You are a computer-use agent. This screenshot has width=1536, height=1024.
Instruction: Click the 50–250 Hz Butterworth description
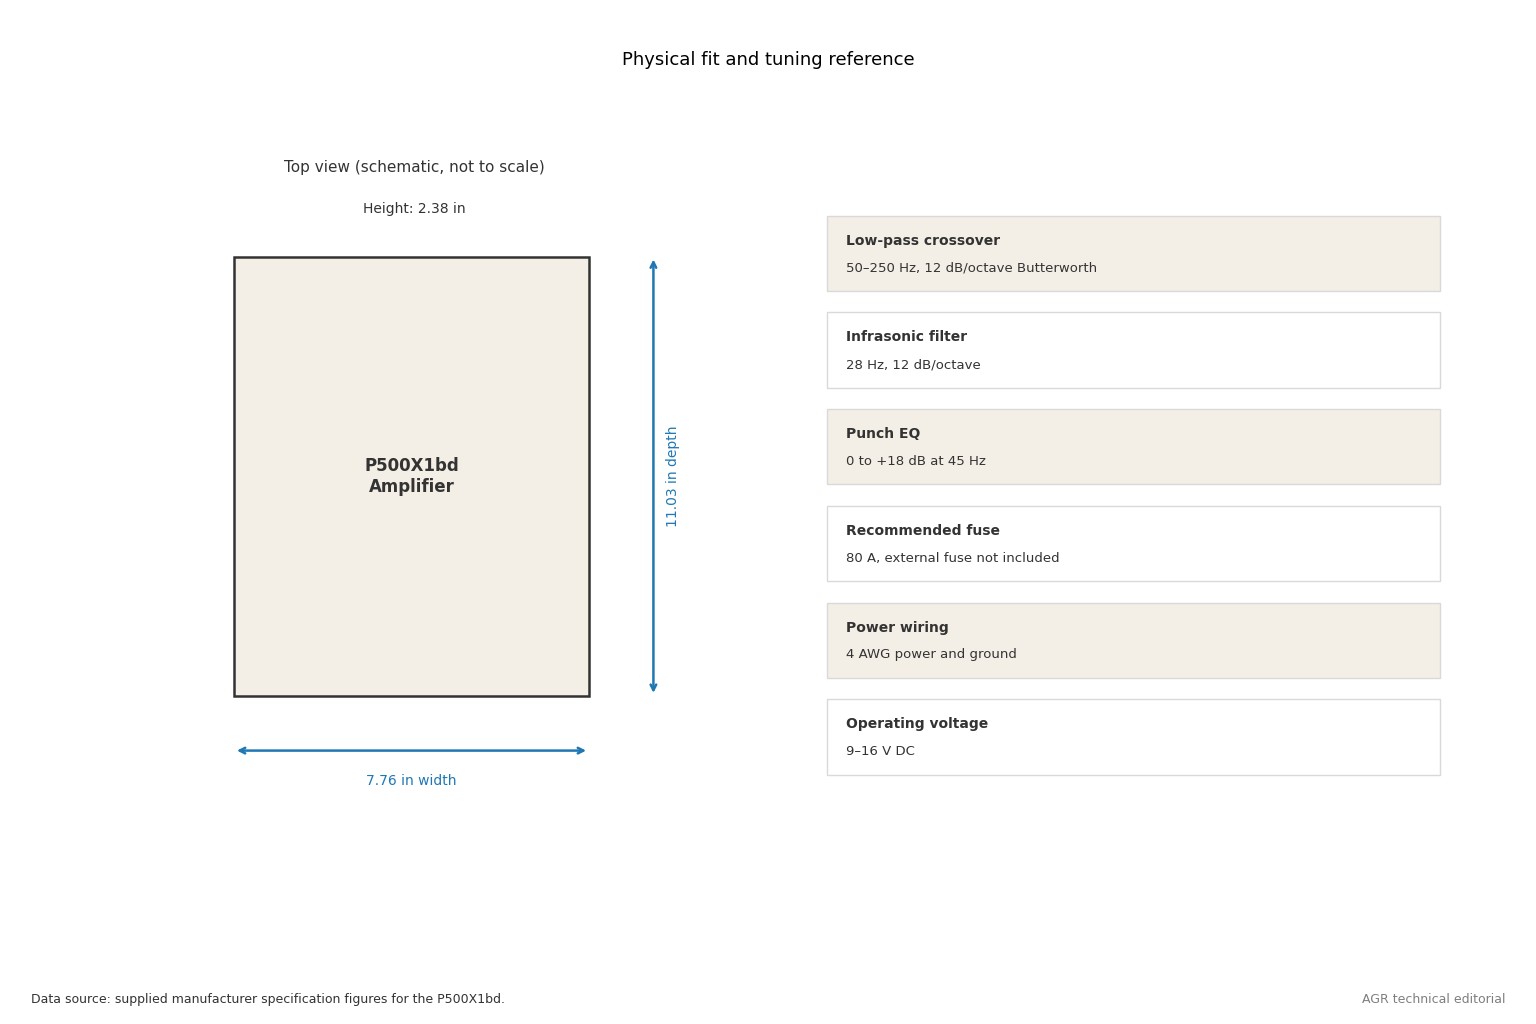point(971,268)
